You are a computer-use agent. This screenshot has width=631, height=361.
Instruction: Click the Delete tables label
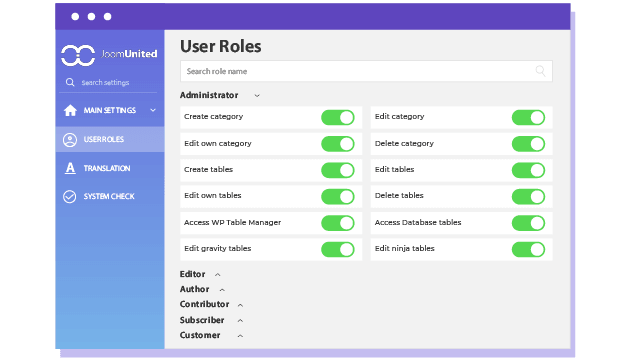399,196
